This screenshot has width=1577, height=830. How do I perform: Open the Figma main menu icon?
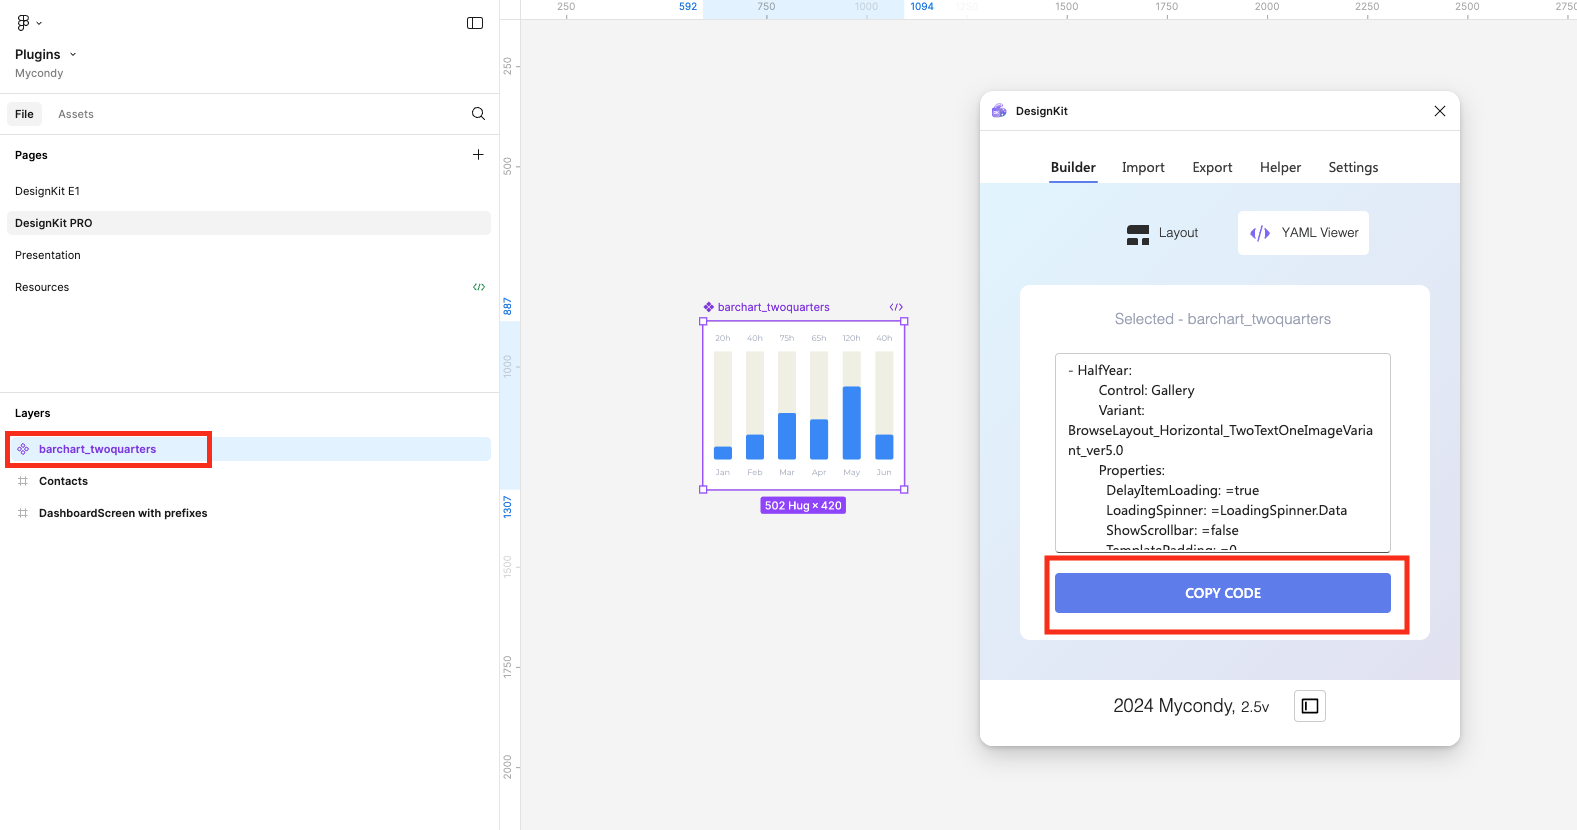tap(24, 22)
